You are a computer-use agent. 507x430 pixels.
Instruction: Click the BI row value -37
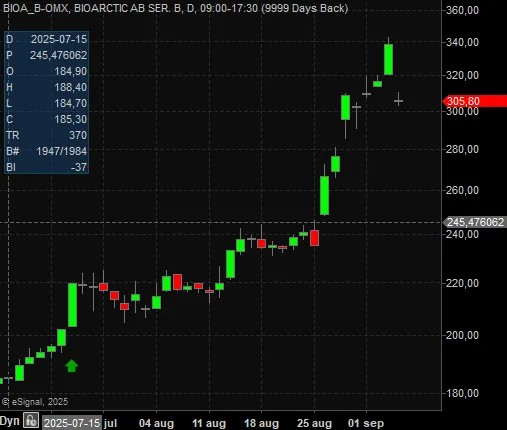click(x=79, y=167)
